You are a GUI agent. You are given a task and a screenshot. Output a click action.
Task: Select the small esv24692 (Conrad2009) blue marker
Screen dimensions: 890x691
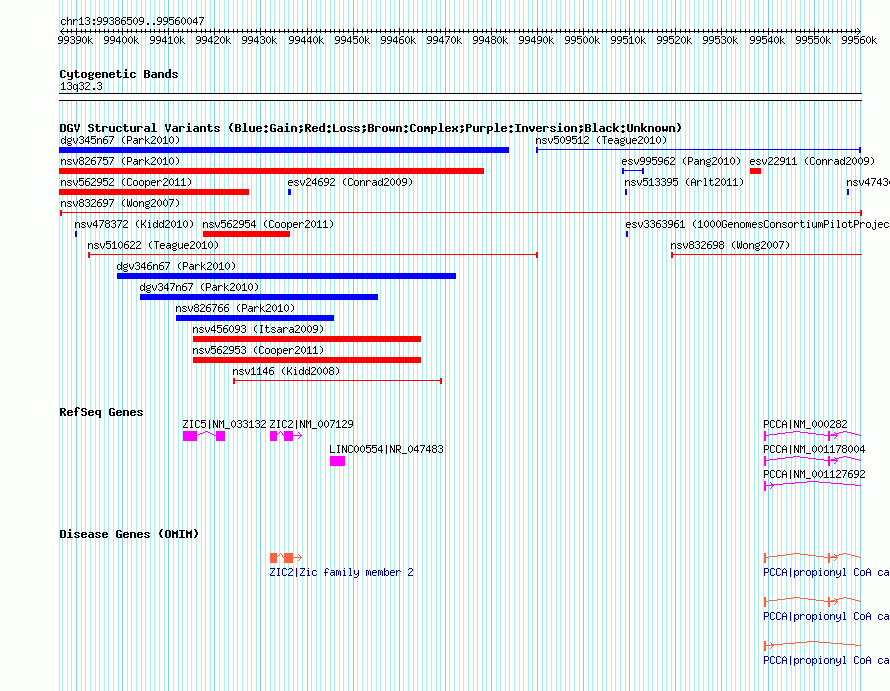pos(289,192)
